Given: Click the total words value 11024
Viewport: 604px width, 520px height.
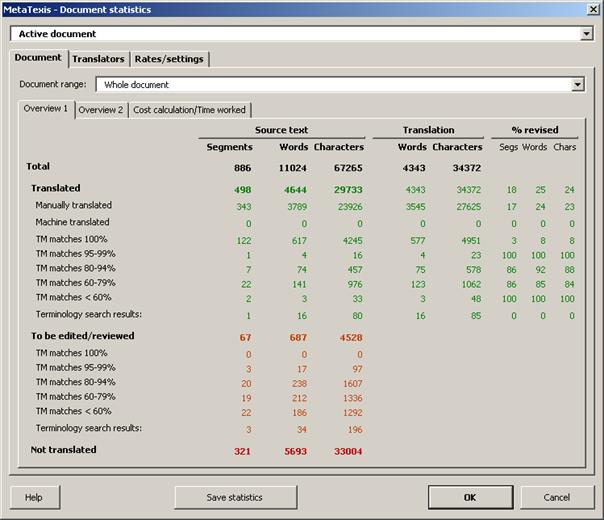Looking at the screenshot, I should point(293,168).
